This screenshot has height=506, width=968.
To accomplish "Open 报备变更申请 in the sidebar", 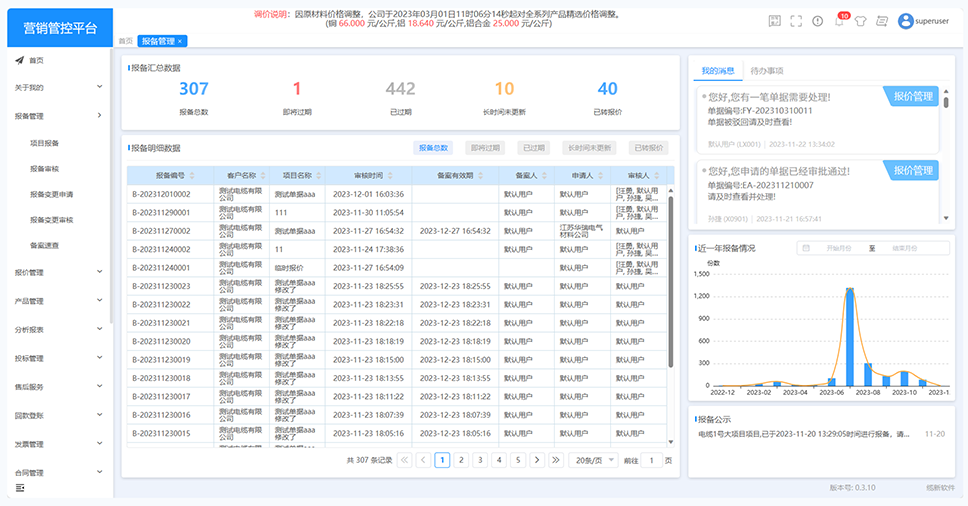I will pos(52,194).
